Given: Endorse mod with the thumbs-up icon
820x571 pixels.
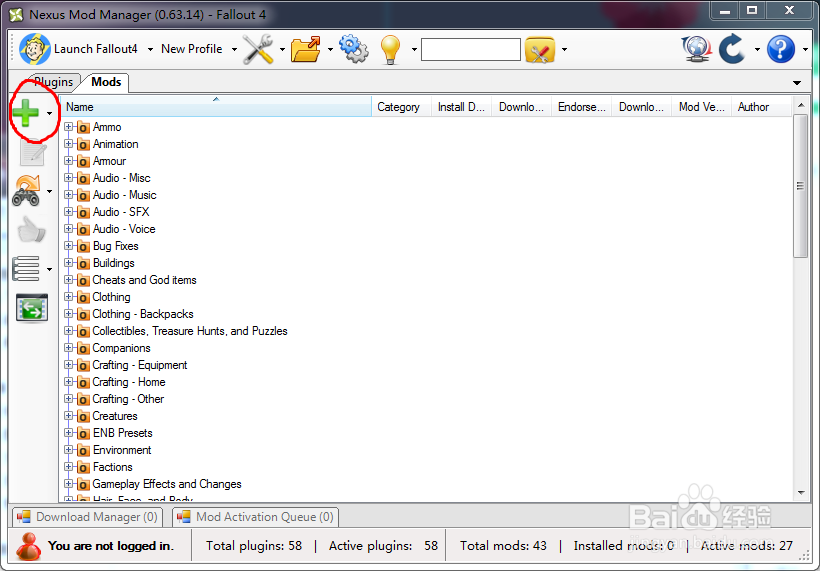Looking at the screenshot, I should tap(32, 230).
